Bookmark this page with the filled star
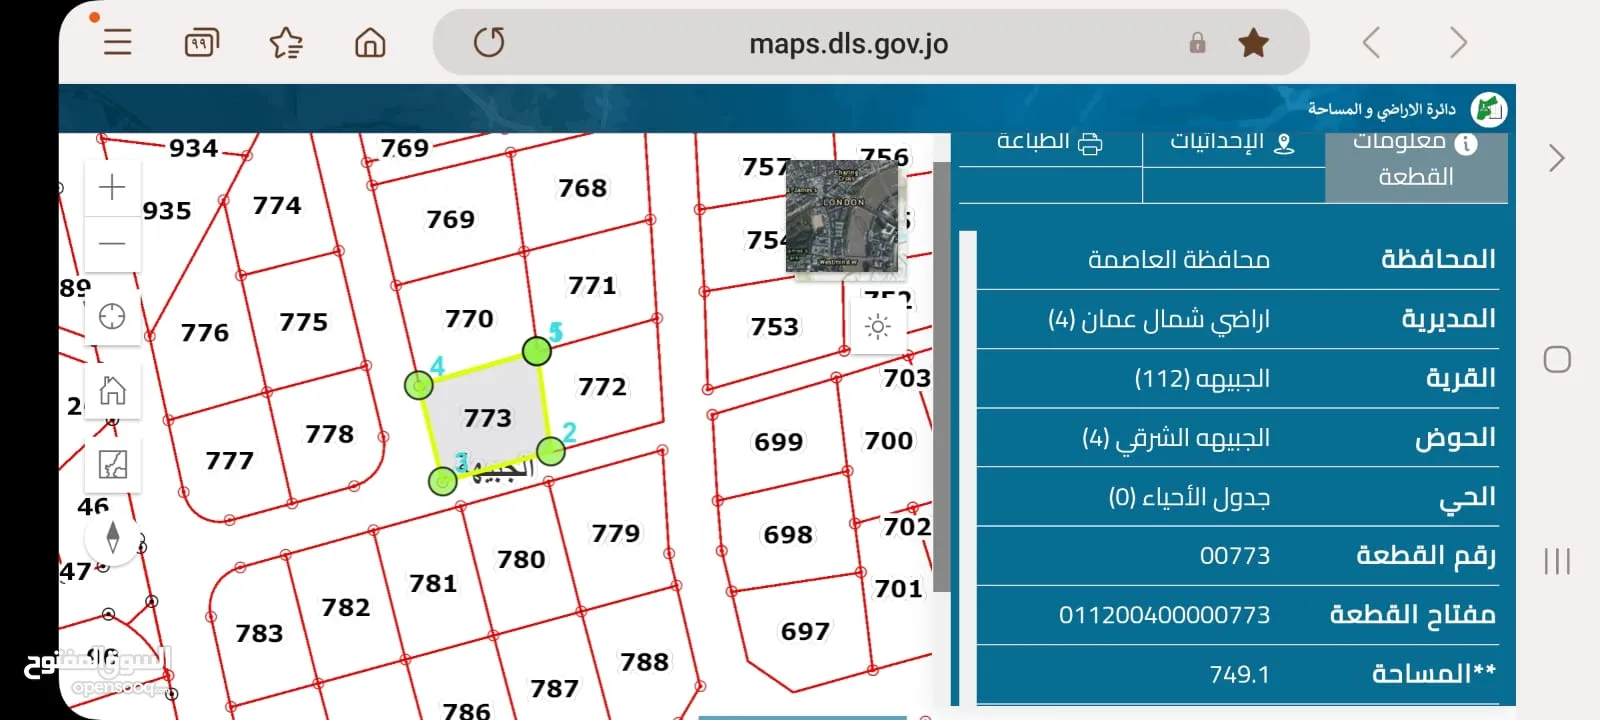Image resolution: width=1600 pixels, height=720 pixels. (1253, 43)
